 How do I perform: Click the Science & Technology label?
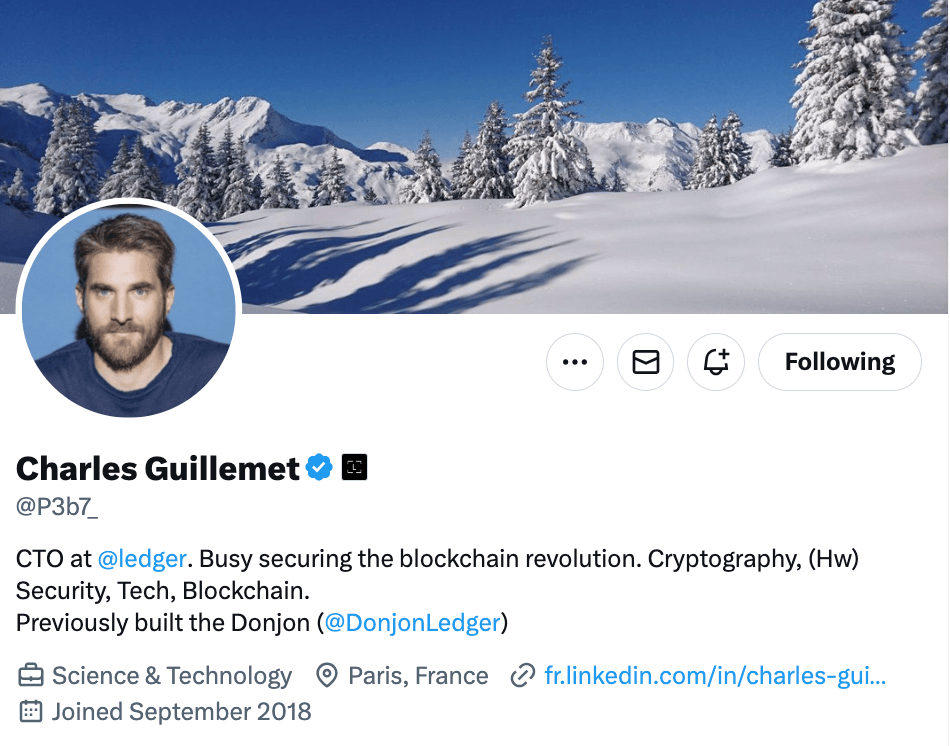pos(172,676)
